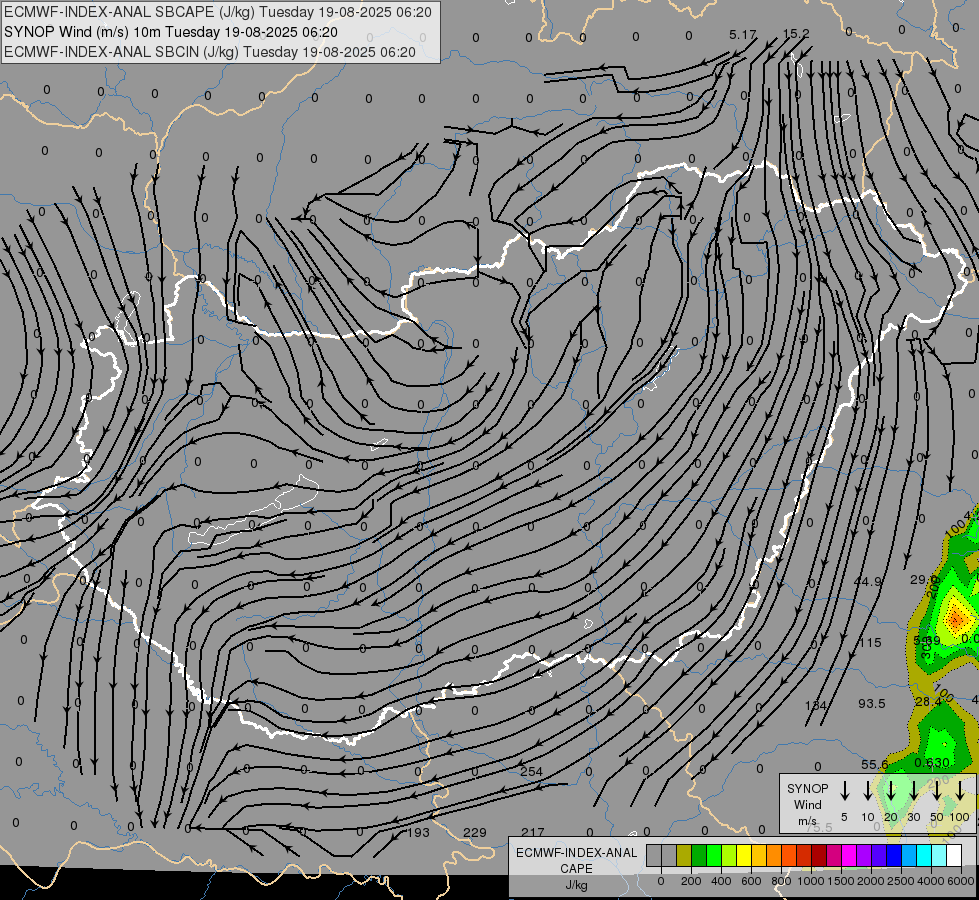Click the 229 value on the map
This screenshot has height=900, width=979.
point(475,833)
